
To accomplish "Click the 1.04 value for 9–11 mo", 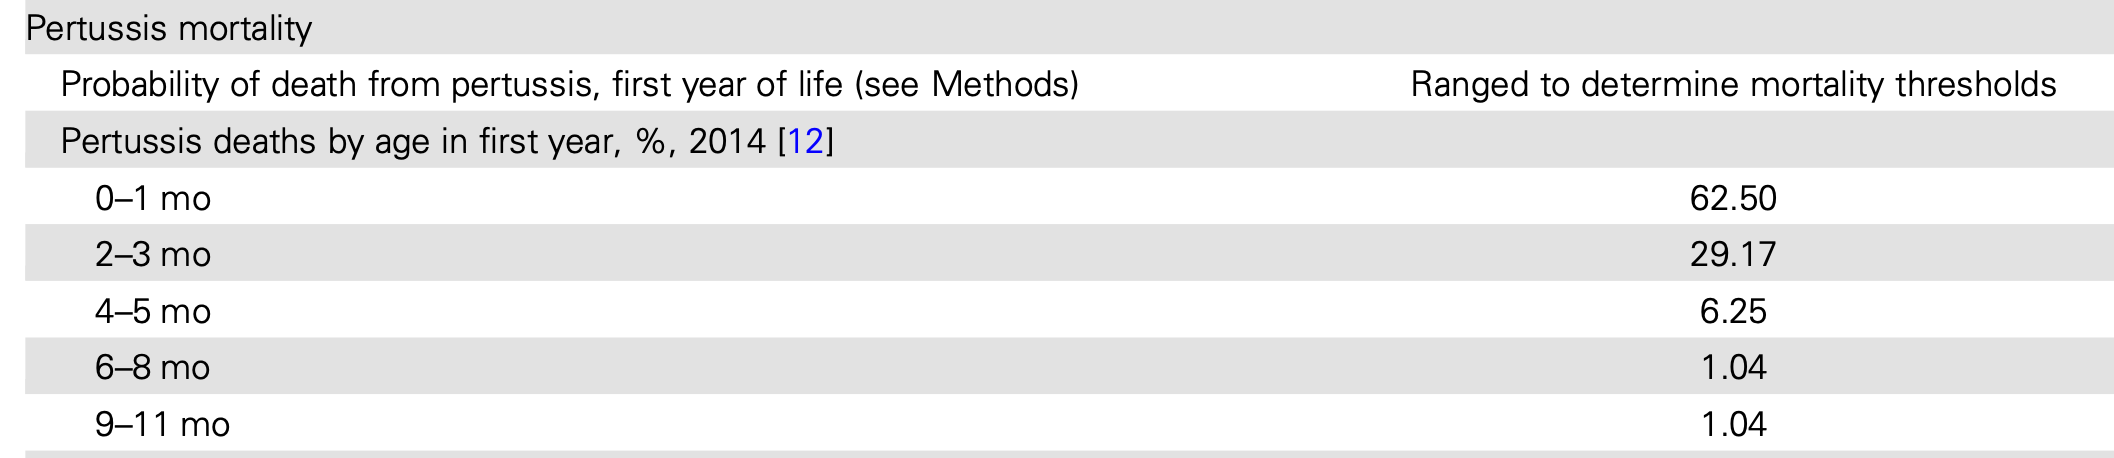I will (1733, 425).
